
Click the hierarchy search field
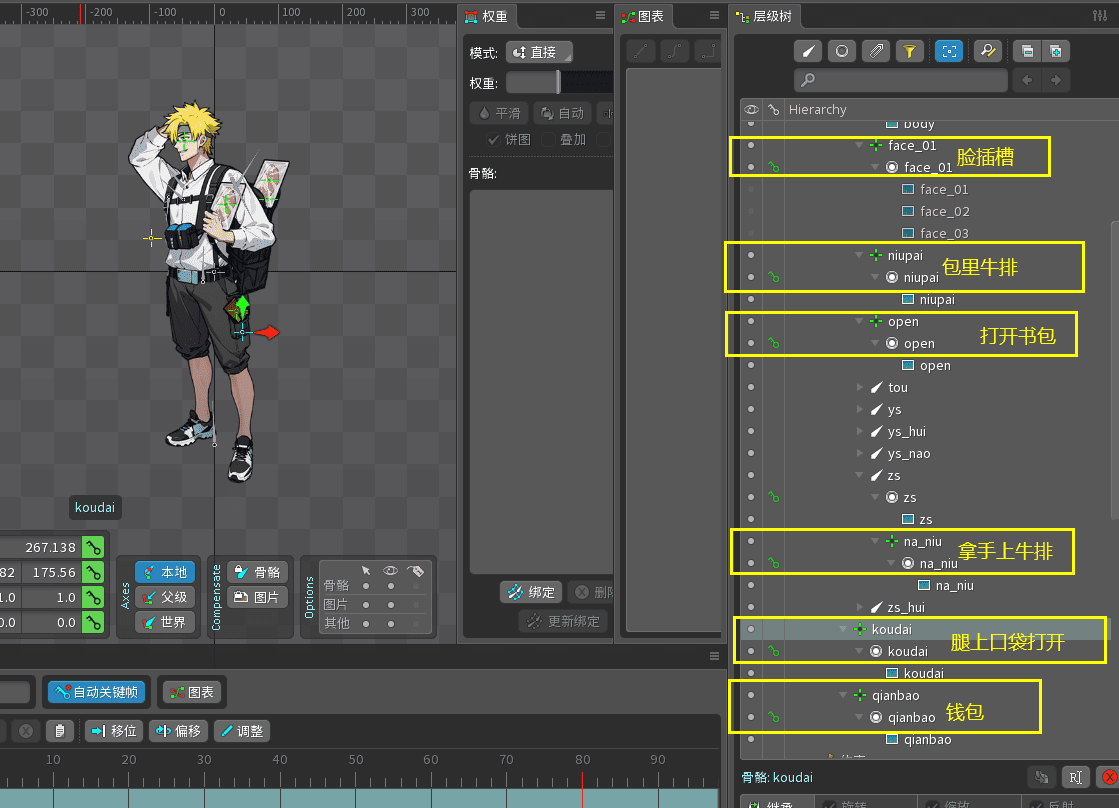(x=900, y=80)
